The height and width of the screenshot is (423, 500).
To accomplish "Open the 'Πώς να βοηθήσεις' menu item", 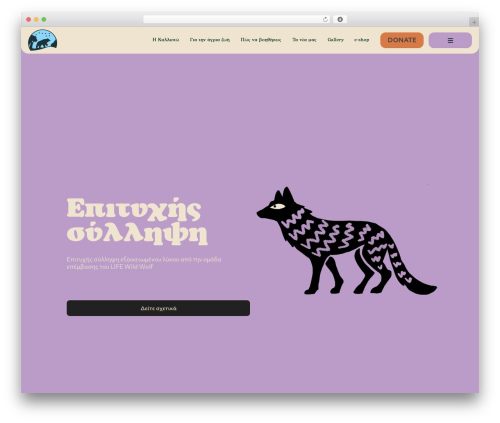I will pyautogui.click(x=261, y=40).
